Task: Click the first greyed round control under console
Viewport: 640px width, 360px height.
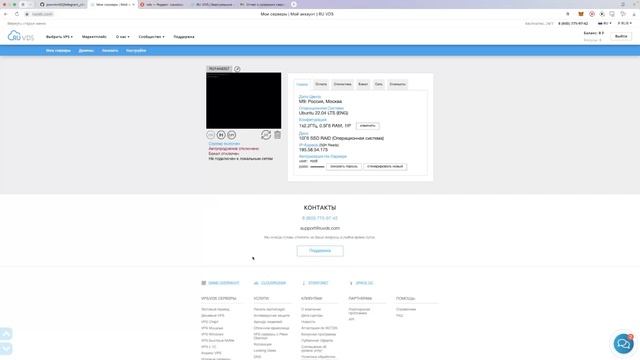Action: point(210,135)
